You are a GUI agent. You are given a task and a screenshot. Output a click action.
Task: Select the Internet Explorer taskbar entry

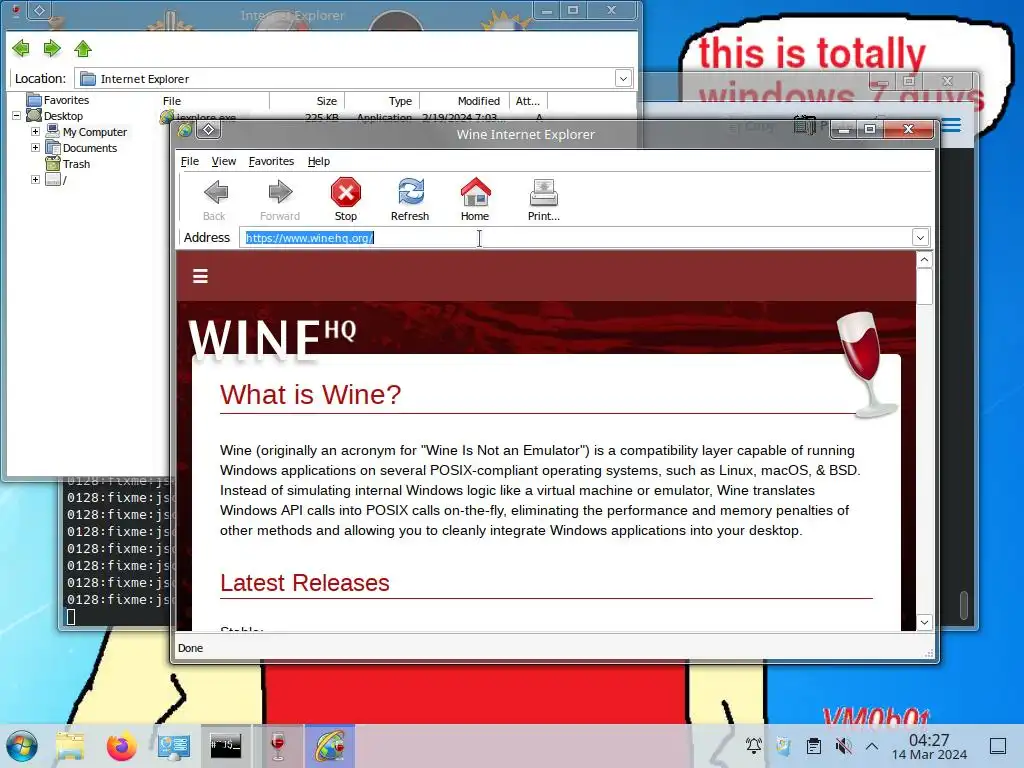pyautogui.click(x=330, y=746)
